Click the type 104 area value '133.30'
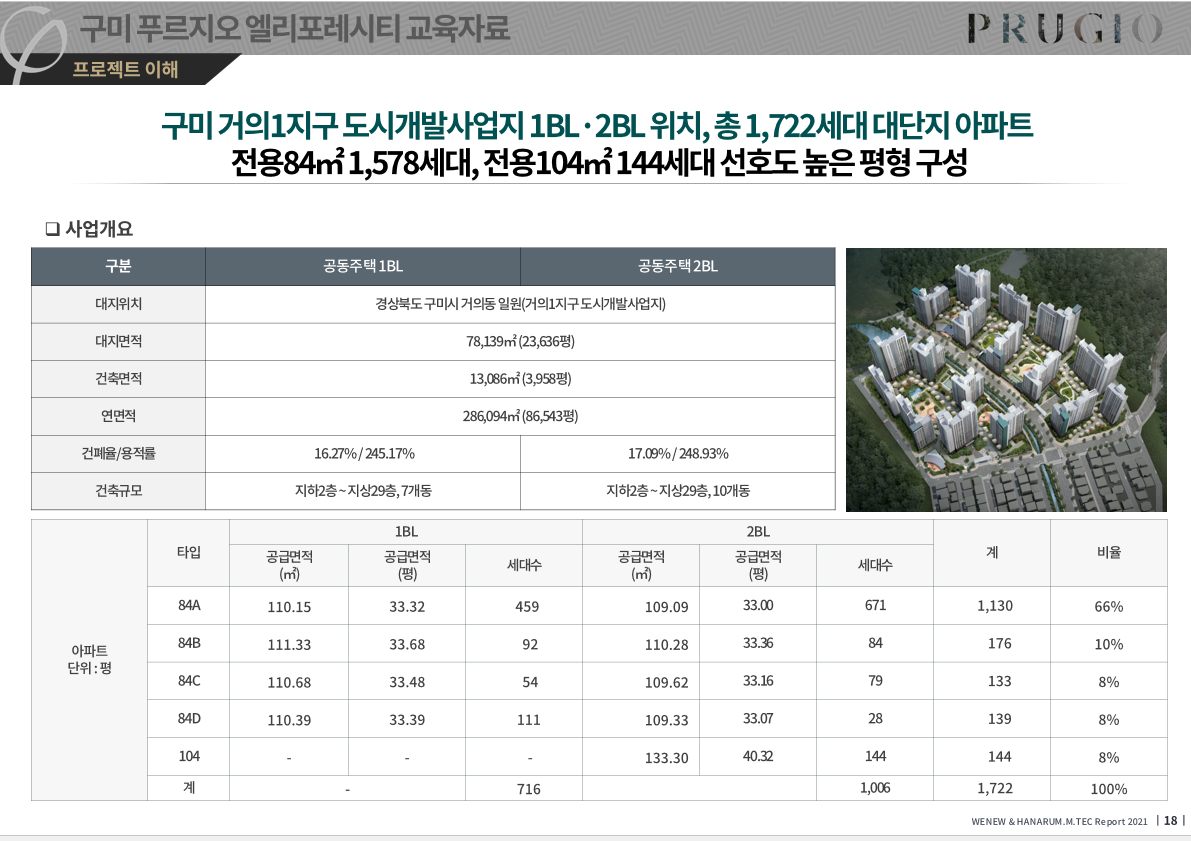This screenshot has width=1191, height=841. pyautogui.click(x=666, y=758)
